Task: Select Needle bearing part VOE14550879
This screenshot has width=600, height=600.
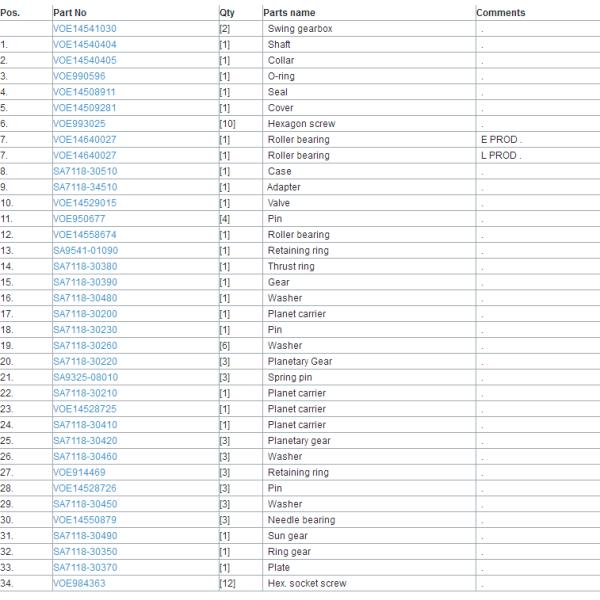Action: [84, 520]
